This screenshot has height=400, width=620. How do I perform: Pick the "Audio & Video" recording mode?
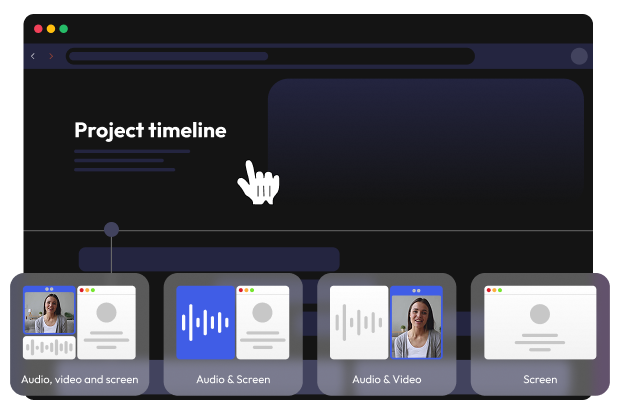click(x=386, y=379)
